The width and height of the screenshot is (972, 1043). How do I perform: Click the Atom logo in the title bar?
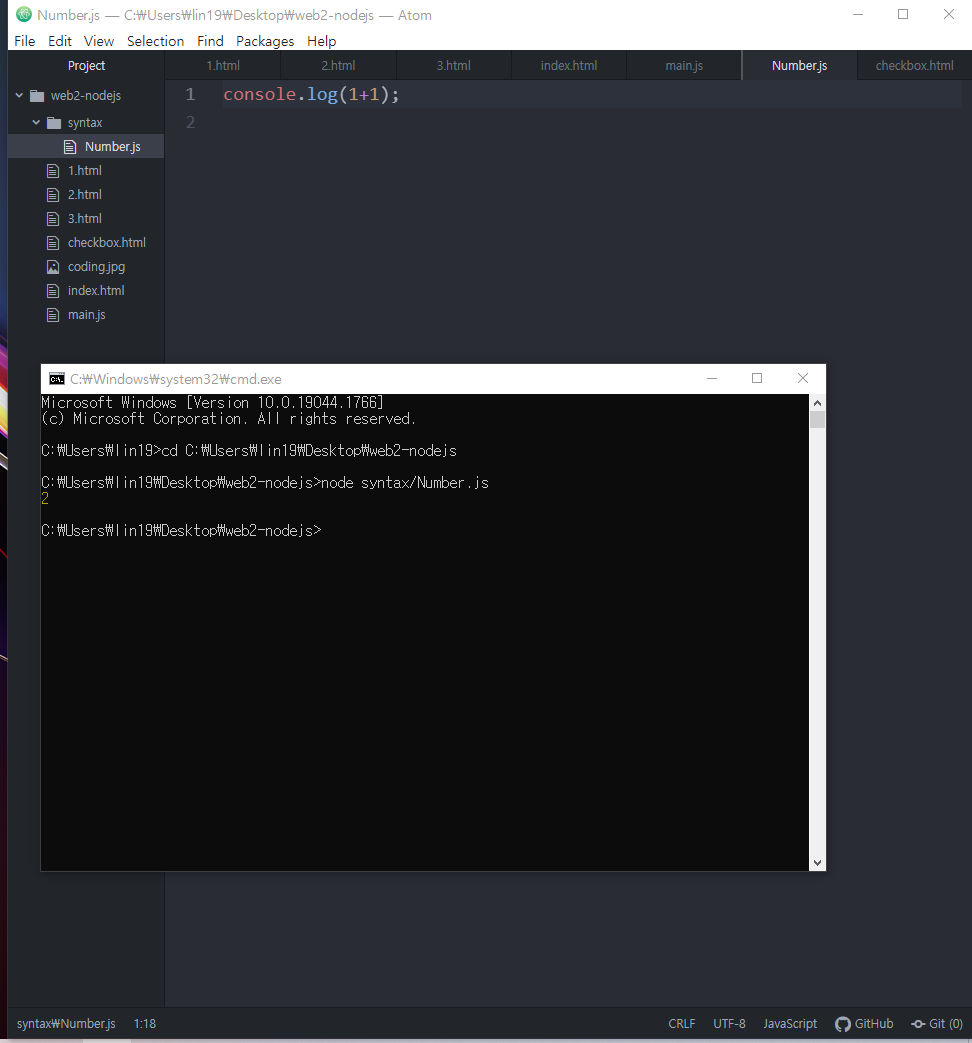[24, 14]
